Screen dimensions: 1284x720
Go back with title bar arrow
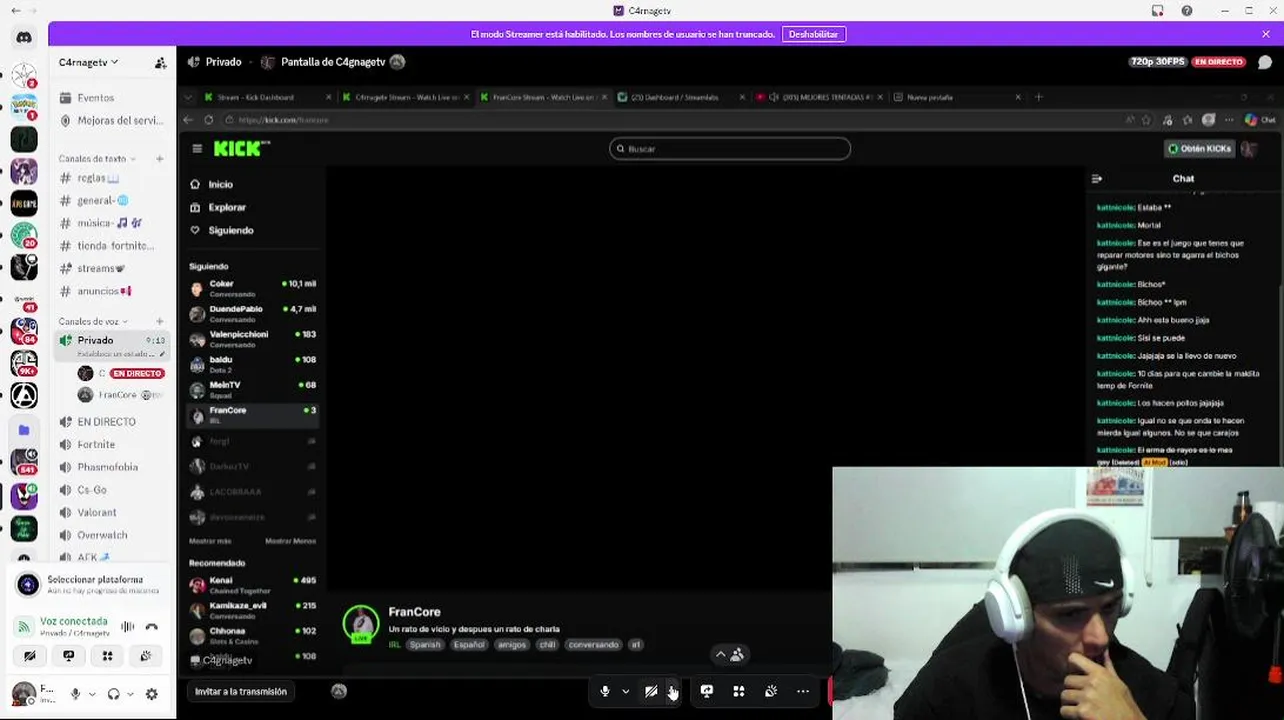15,11
